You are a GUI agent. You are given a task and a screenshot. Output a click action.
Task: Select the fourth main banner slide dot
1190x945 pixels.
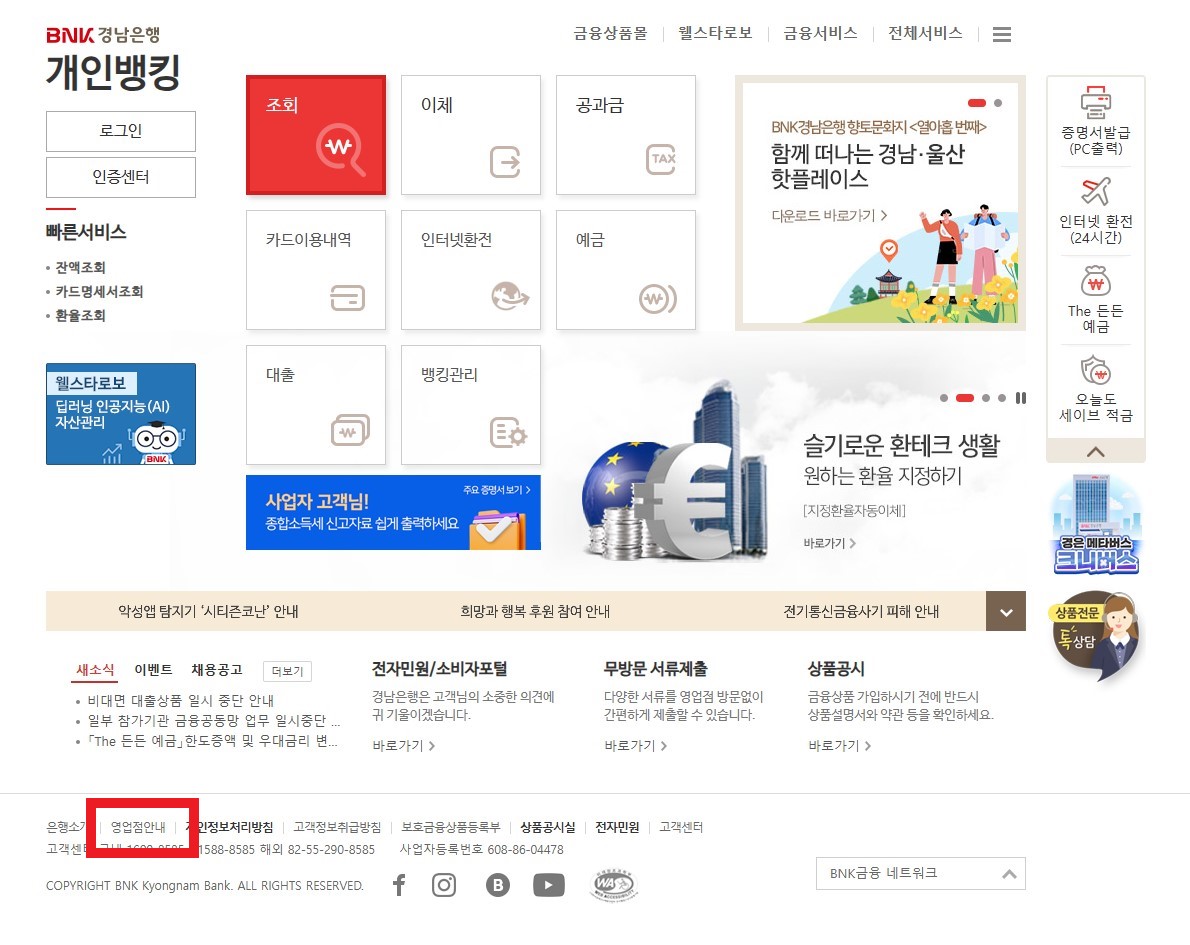(x=1002, y=398)
